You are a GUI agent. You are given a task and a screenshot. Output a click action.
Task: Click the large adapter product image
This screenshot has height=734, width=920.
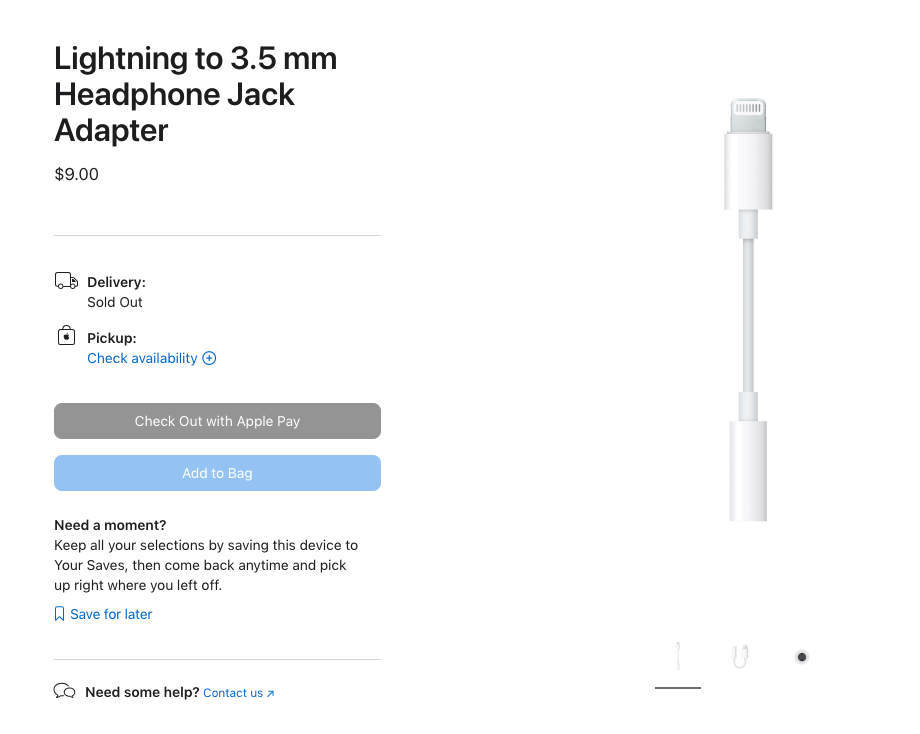pos(748,310)
